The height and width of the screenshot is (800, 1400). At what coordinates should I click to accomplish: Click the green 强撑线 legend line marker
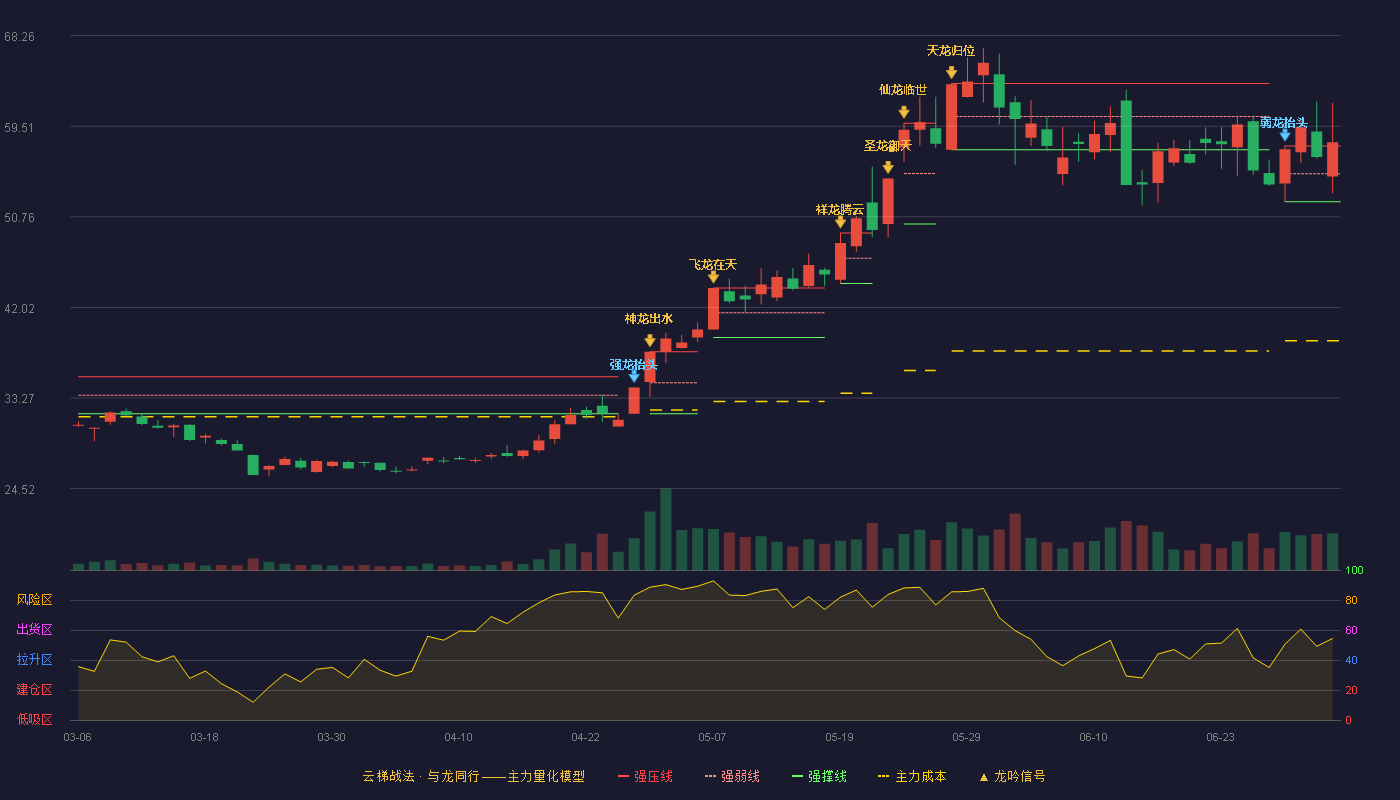pos(798,776)
